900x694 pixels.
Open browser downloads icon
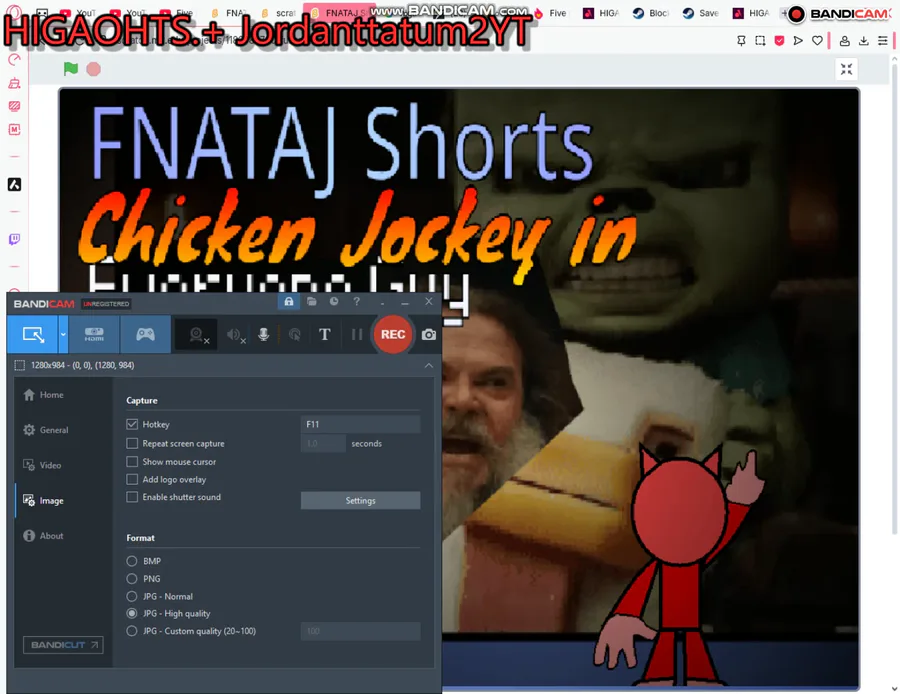point(864,41)
